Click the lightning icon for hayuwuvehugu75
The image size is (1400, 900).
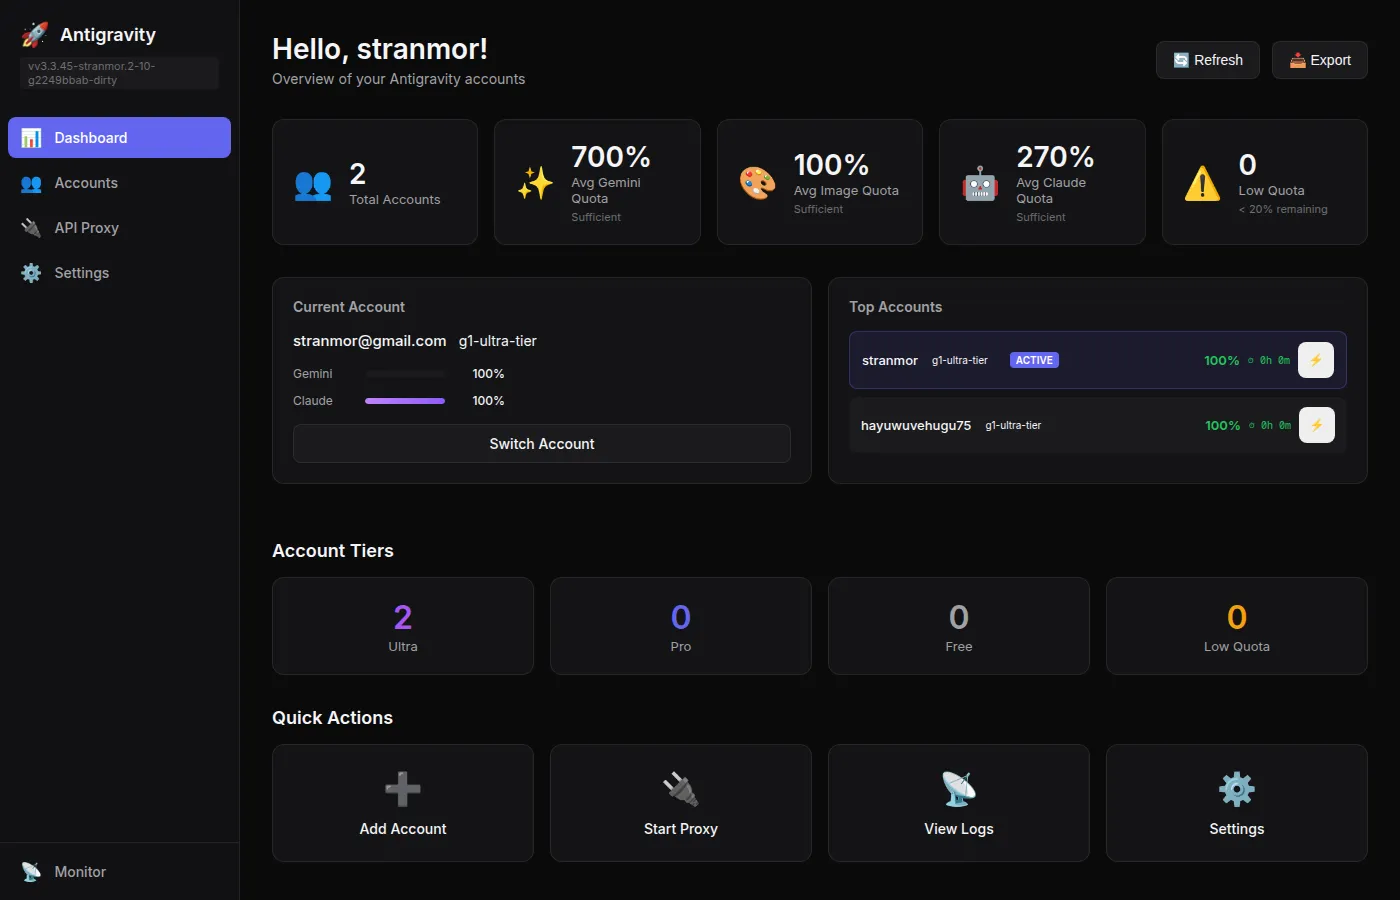1316,425
